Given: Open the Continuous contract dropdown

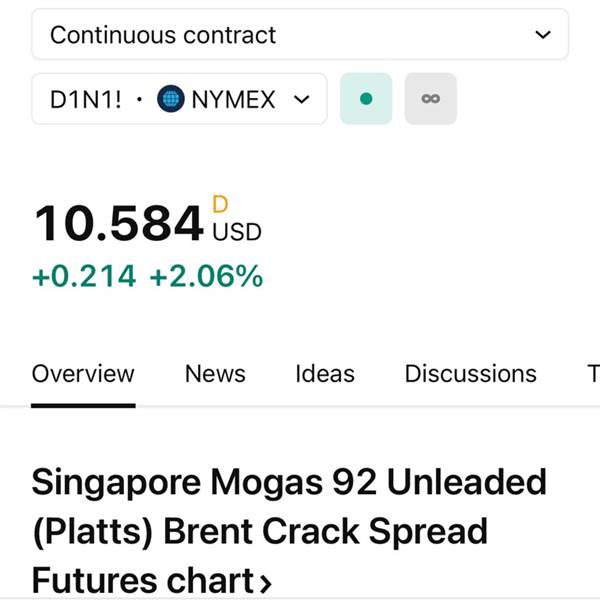Looking at the screenshot, I should 300,34.
